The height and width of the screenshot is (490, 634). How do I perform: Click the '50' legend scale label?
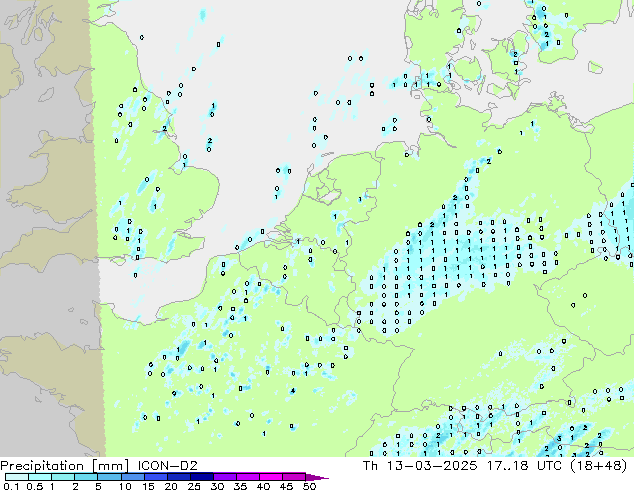309,486
